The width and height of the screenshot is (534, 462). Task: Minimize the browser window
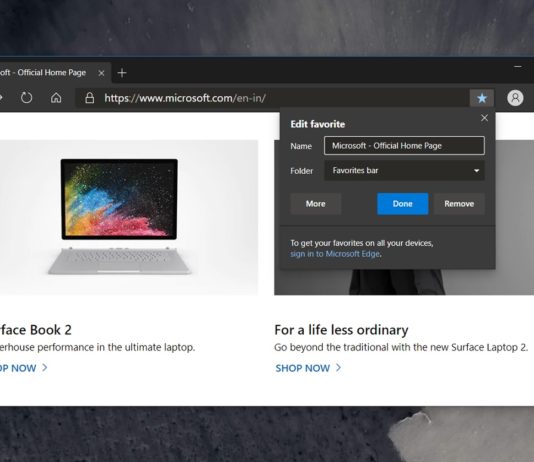[x=518, y=67]
